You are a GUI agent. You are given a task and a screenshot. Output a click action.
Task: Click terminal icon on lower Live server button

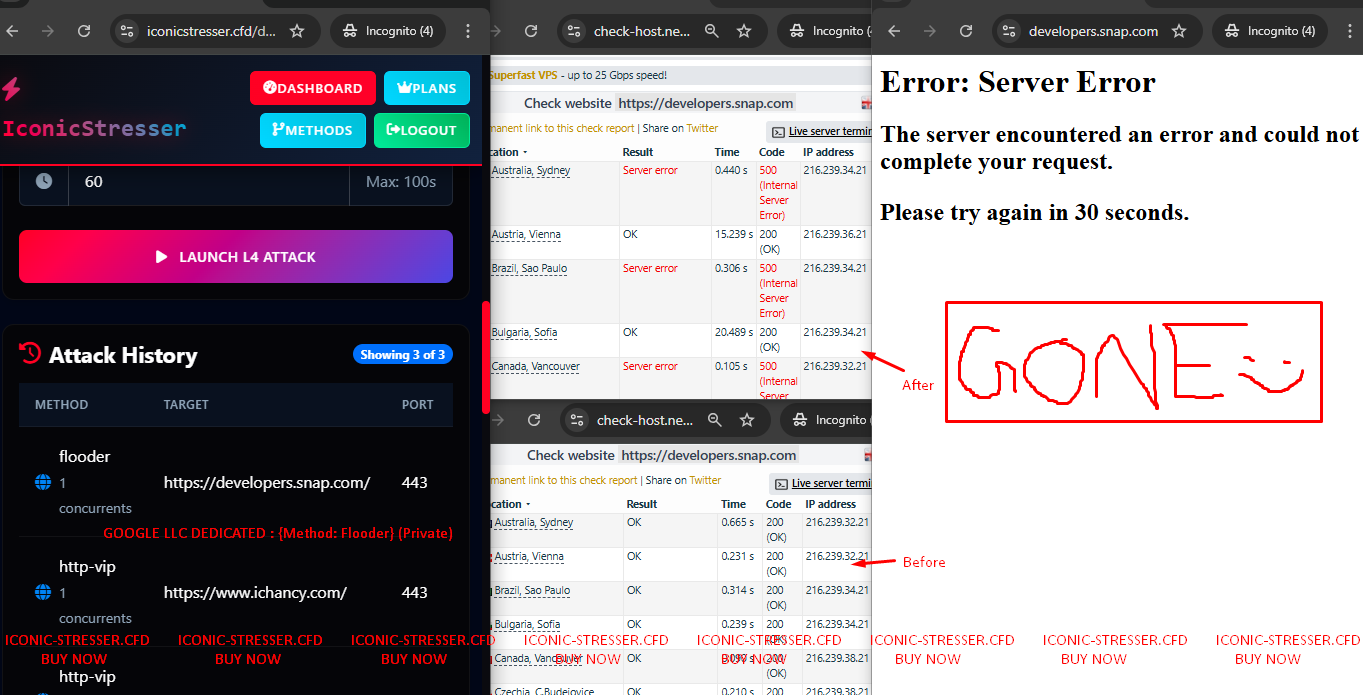click(x=781, y=484)
